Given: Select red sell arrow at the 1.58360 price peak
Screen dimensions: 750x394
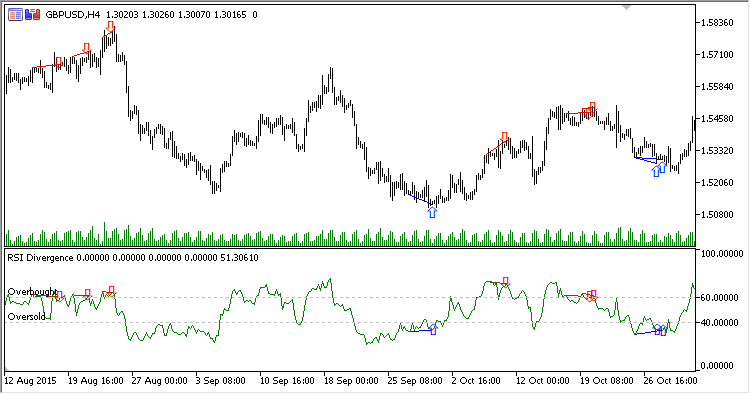Looking at the screenshot, I should (x=111, y=27).
